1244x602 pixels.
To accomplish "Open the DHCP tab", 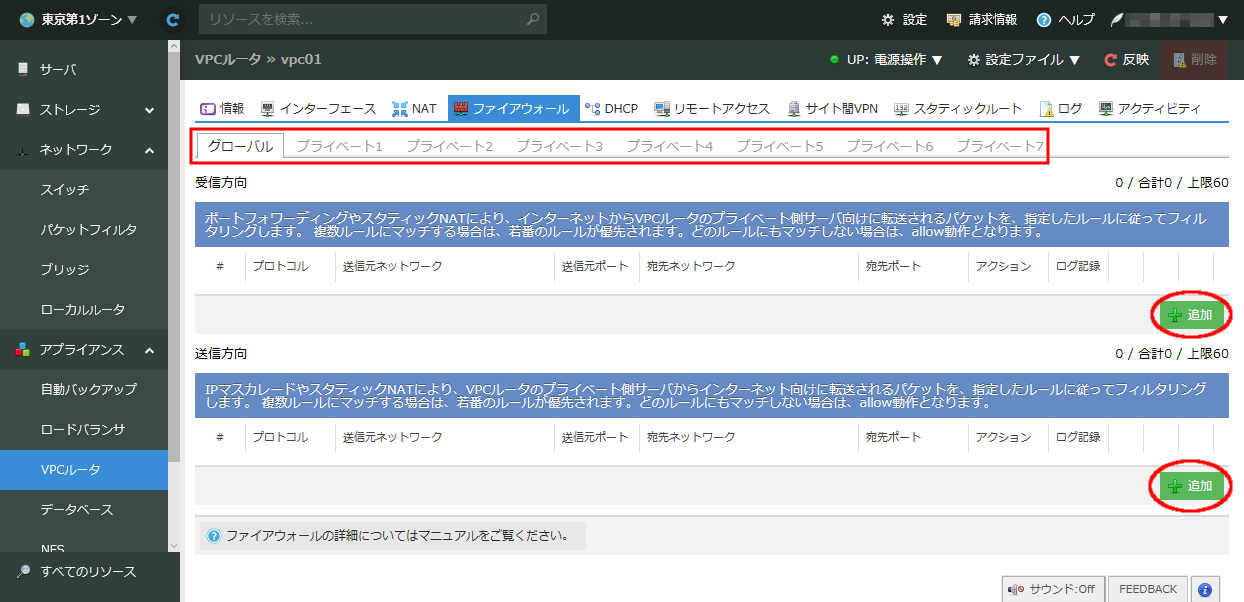I will pos(611,108).
